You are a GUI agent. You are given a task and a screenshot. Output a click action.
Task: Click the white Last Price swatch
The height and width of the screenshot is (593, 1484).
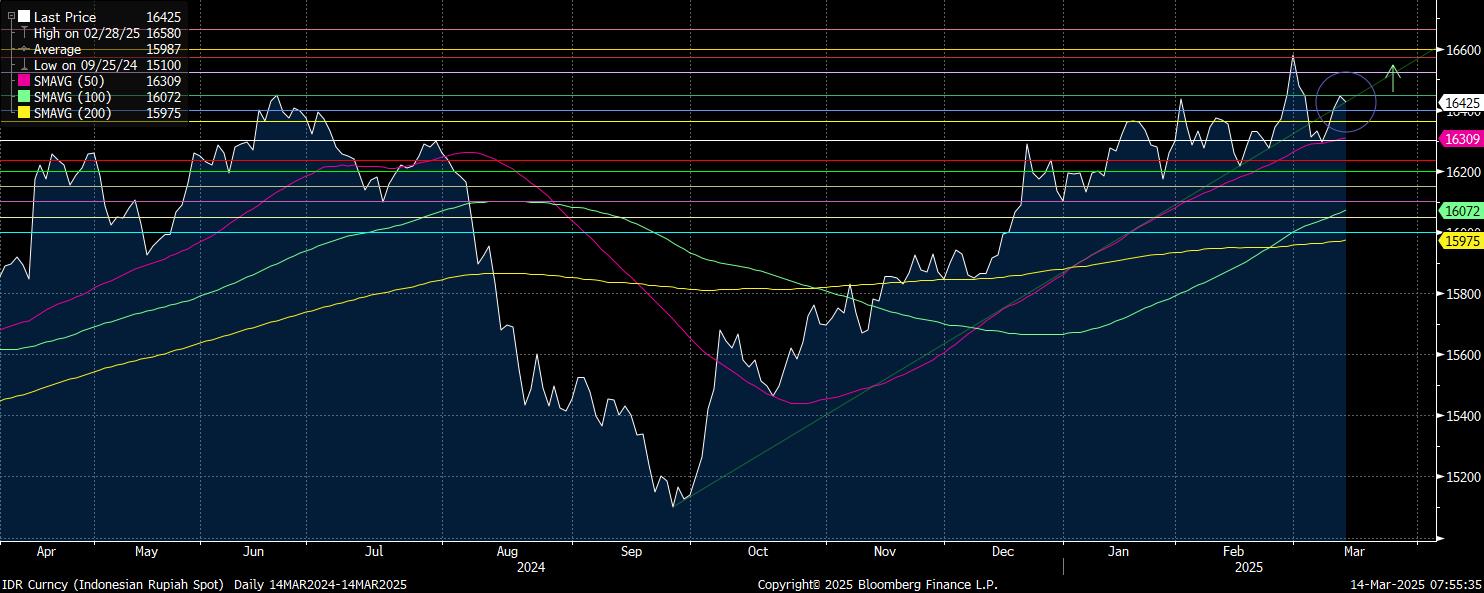(25, 17)
